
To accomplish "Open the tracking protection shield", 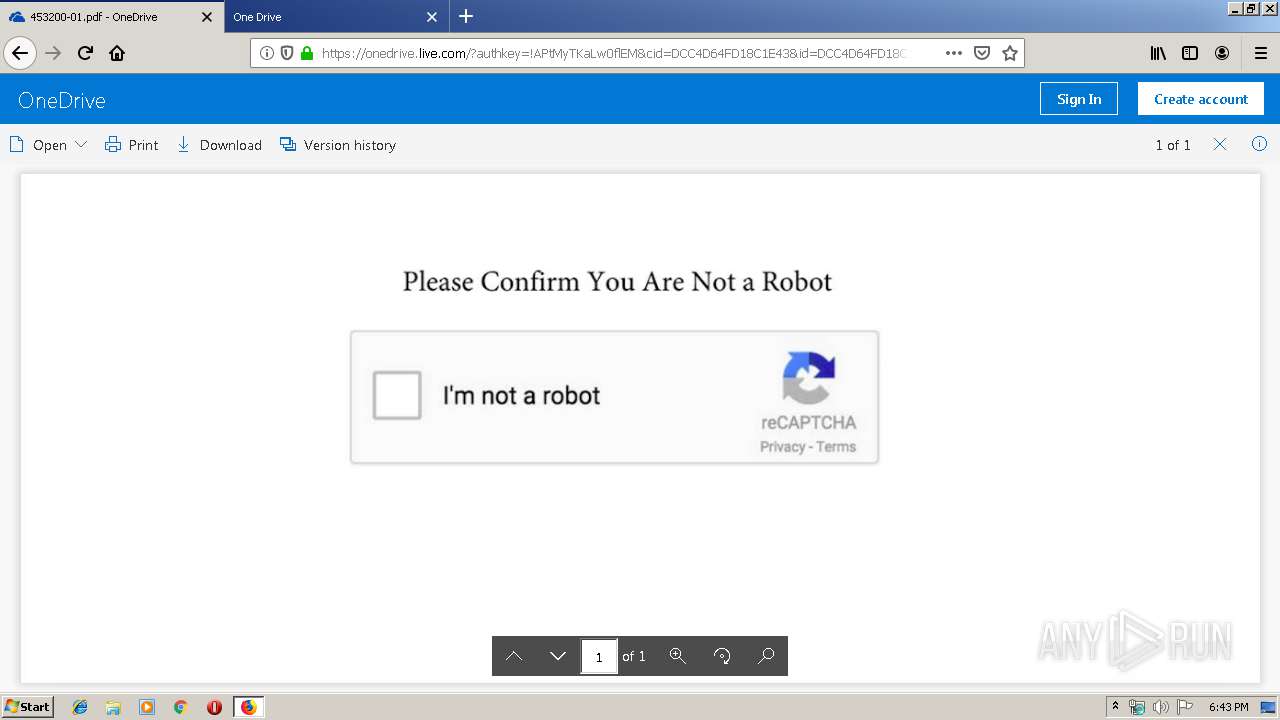I will tap(287, 53).
